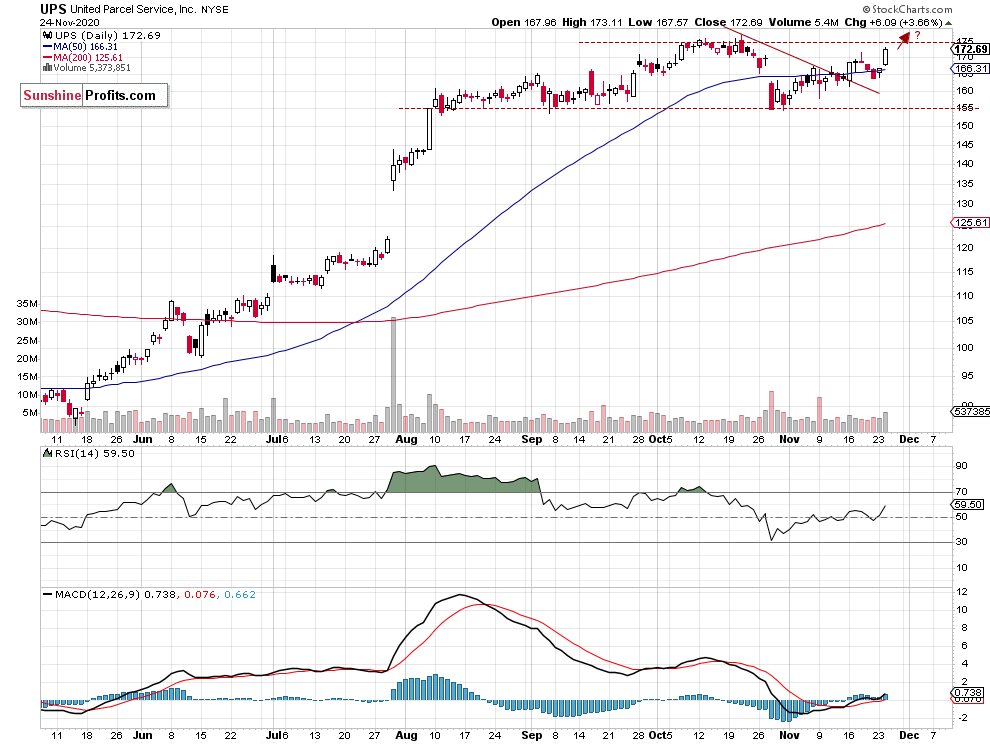
Task: Click the Sep label on price chart axis
Action: pyautogui.click(x=532, y=440)
